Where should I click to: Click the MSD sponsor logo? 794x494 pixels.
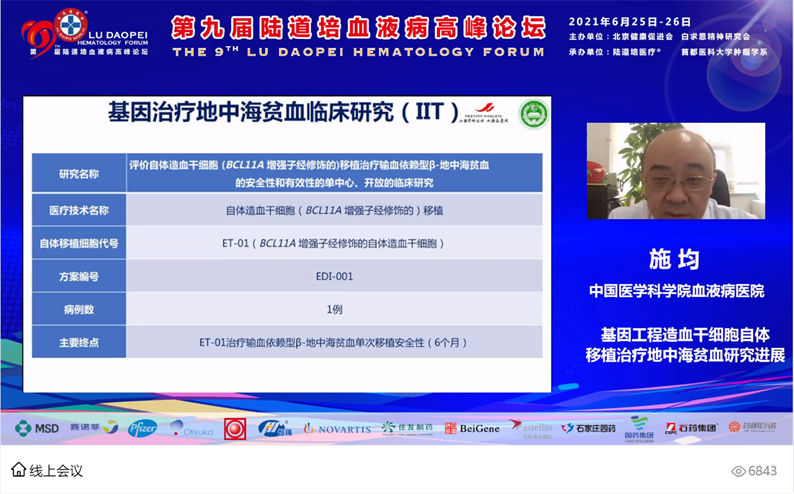click(x=37, y=428)
